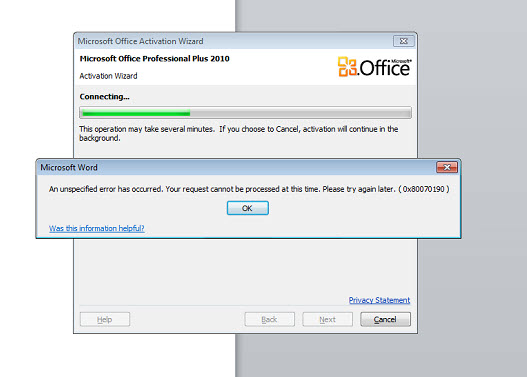Click the 'Activation Wizard' subtitle text
The width and height of the screenshot is (527, 377).
click(108, 76)
